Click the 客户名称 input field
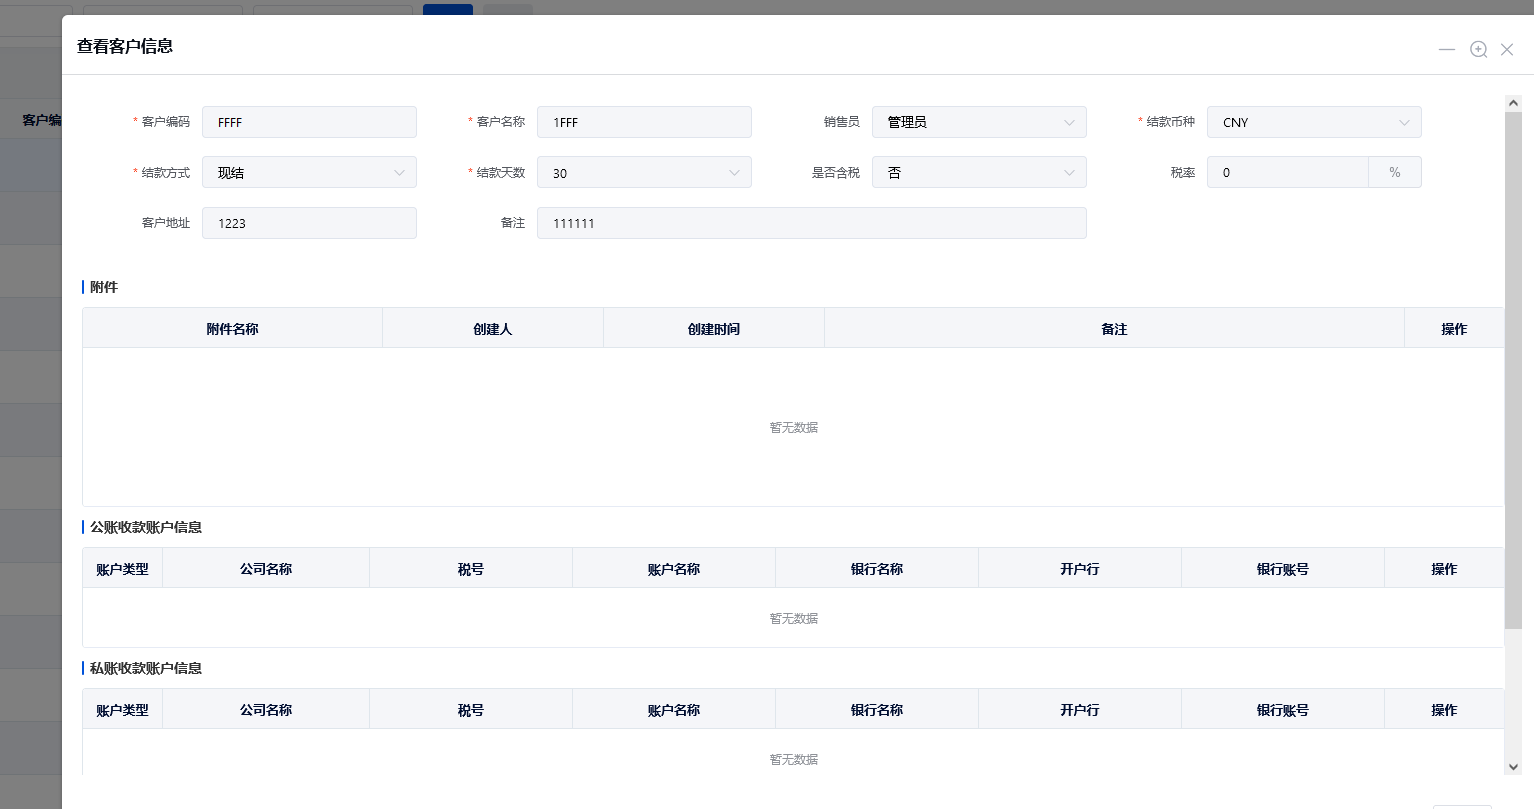Viewport: 1534px width, 809px height. [644, 122]
